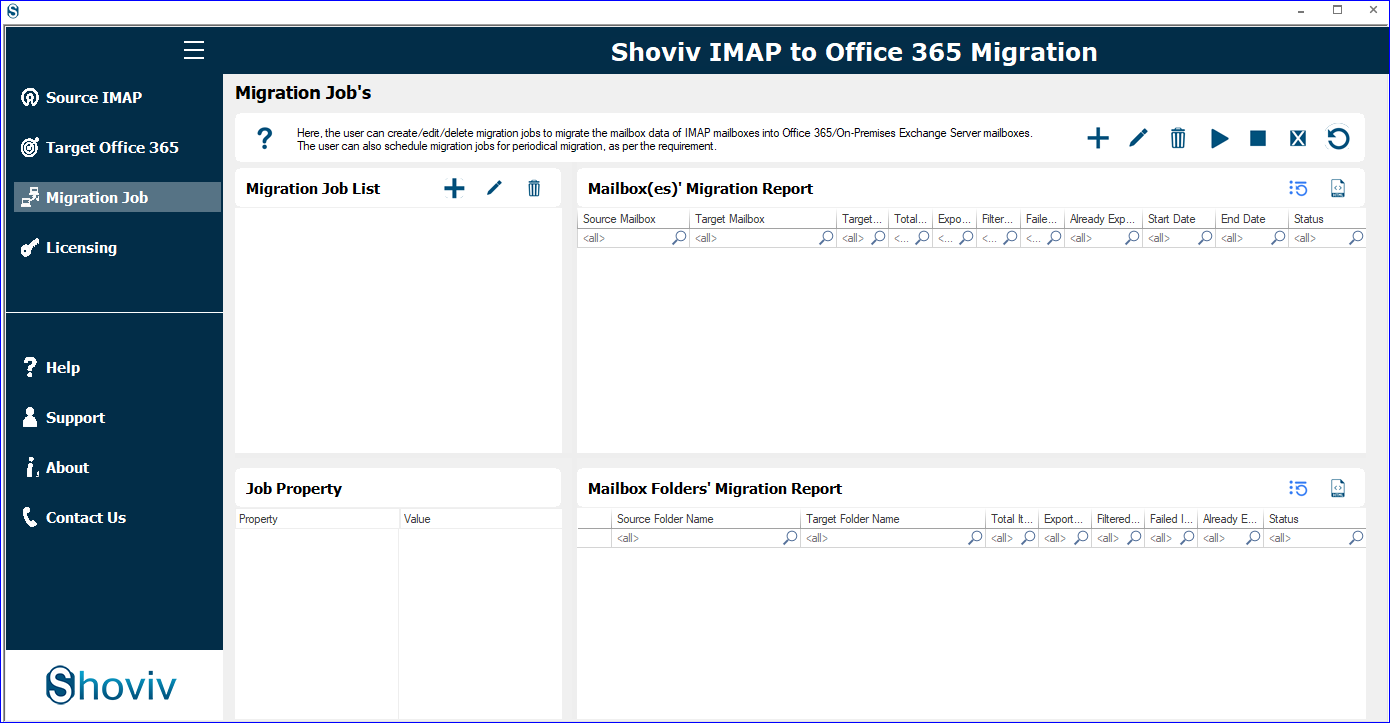Sort by End Date column header
Viewport: 1390px width, 723px height.
point(1252,219)
